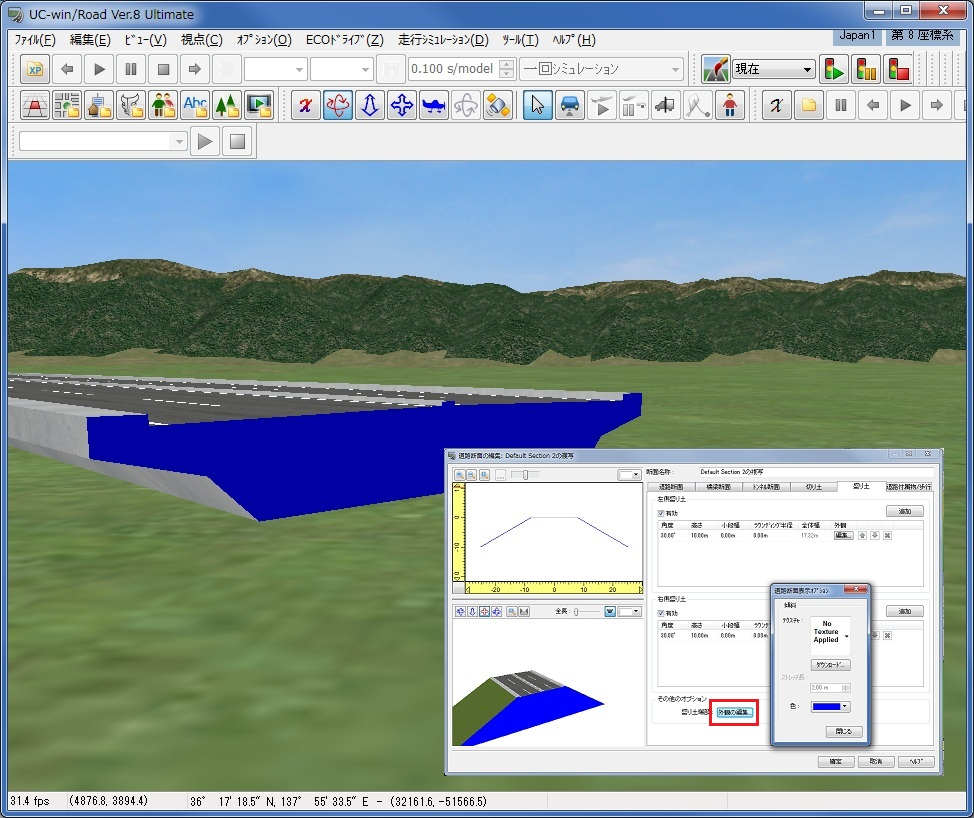Click the two-people characters icon
974x818 pixels.
[x=163, y=105]
